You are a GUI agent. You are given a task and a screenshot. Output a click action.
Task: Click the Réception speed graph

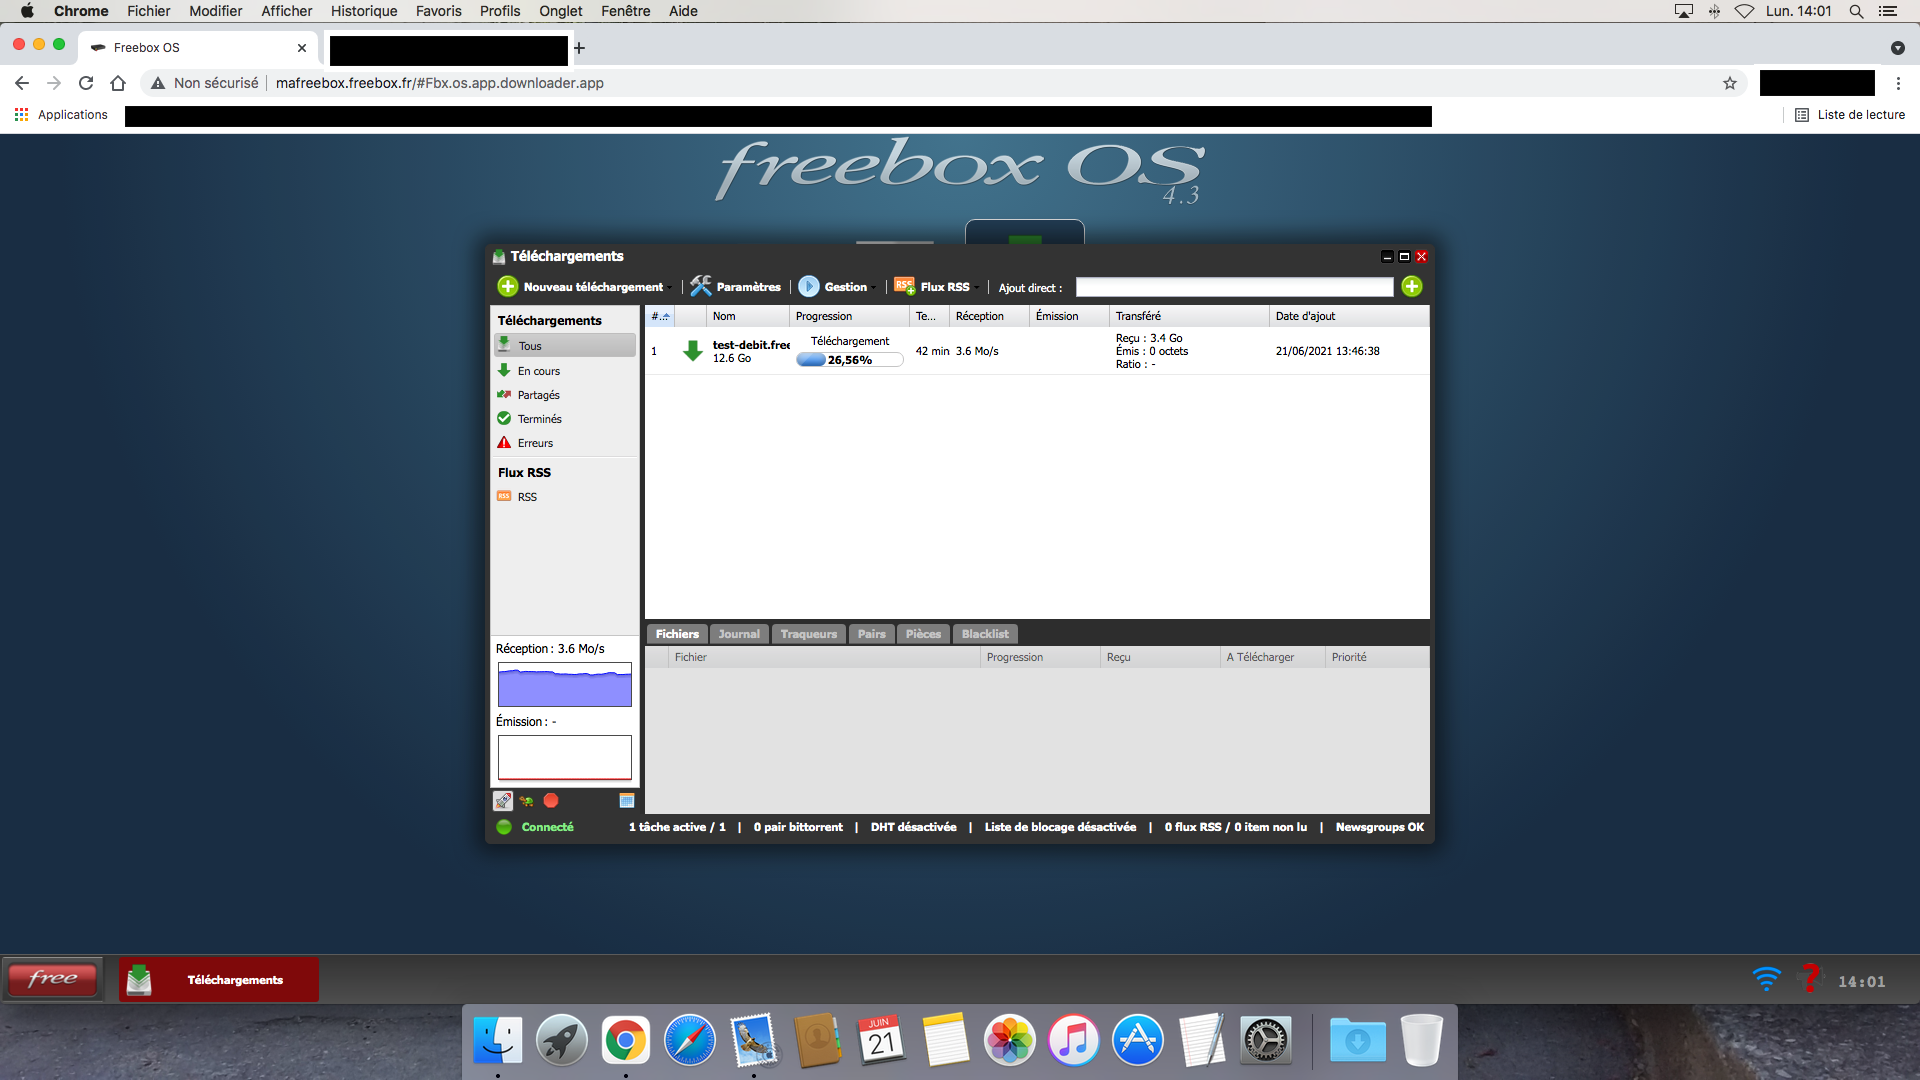pos(565,685)
